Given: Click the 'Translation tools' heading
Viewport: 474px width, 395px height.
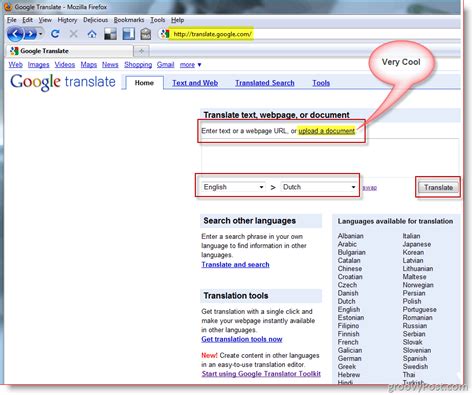Looking at the screenshot, I should point(236,296).
